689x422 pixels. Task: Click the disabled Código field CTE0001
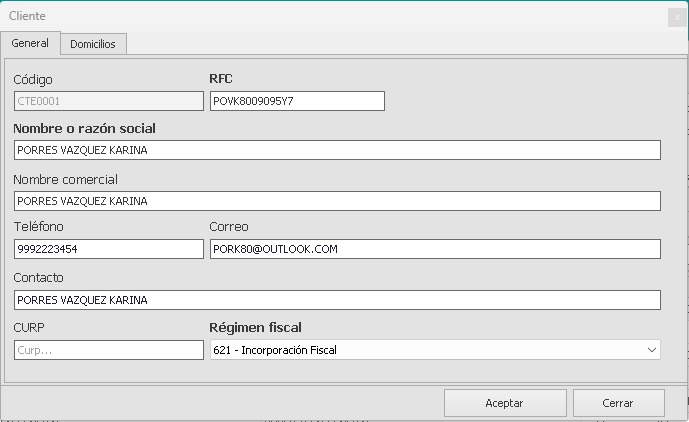click(108, 101)
